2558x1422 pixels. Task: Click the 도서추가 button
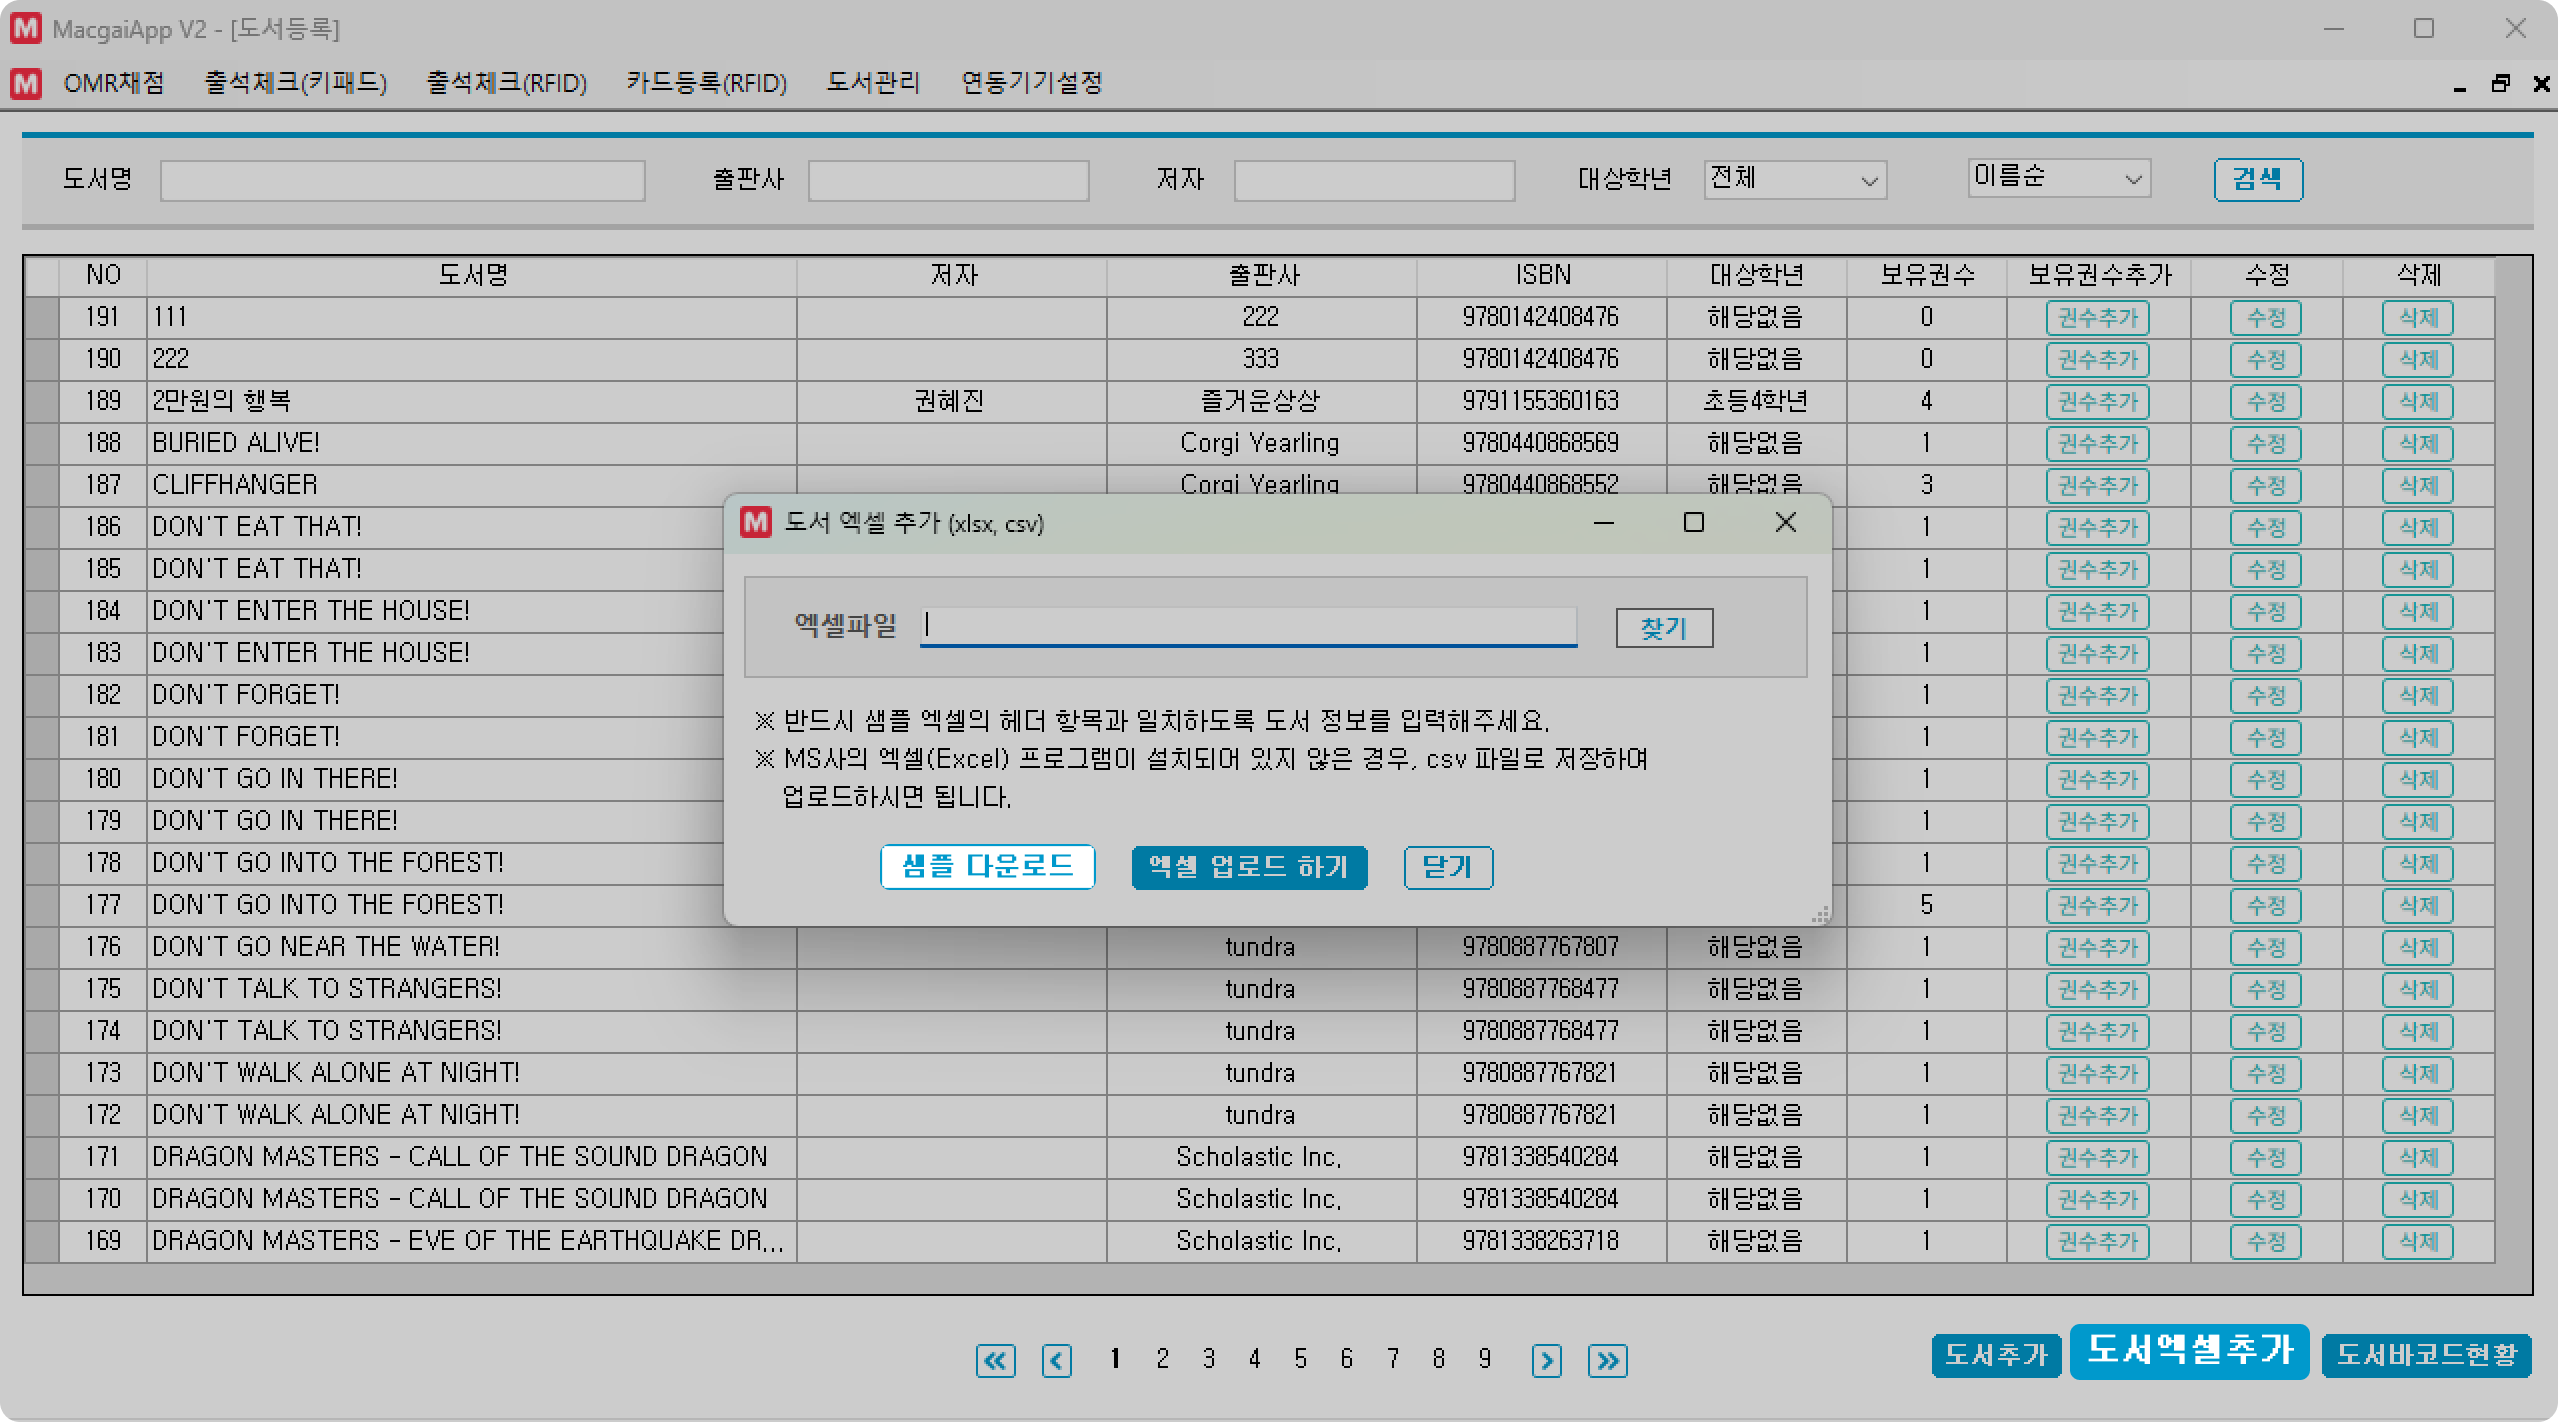1996,1355
